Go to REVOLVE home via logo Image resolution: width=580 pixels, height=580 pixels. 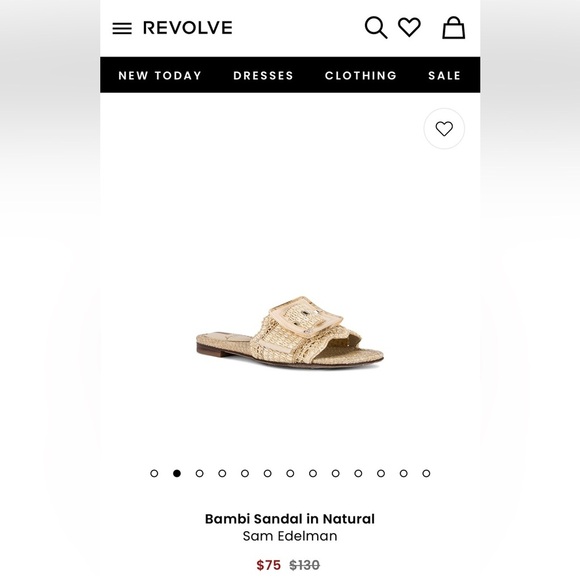click(x=188, y=28)
